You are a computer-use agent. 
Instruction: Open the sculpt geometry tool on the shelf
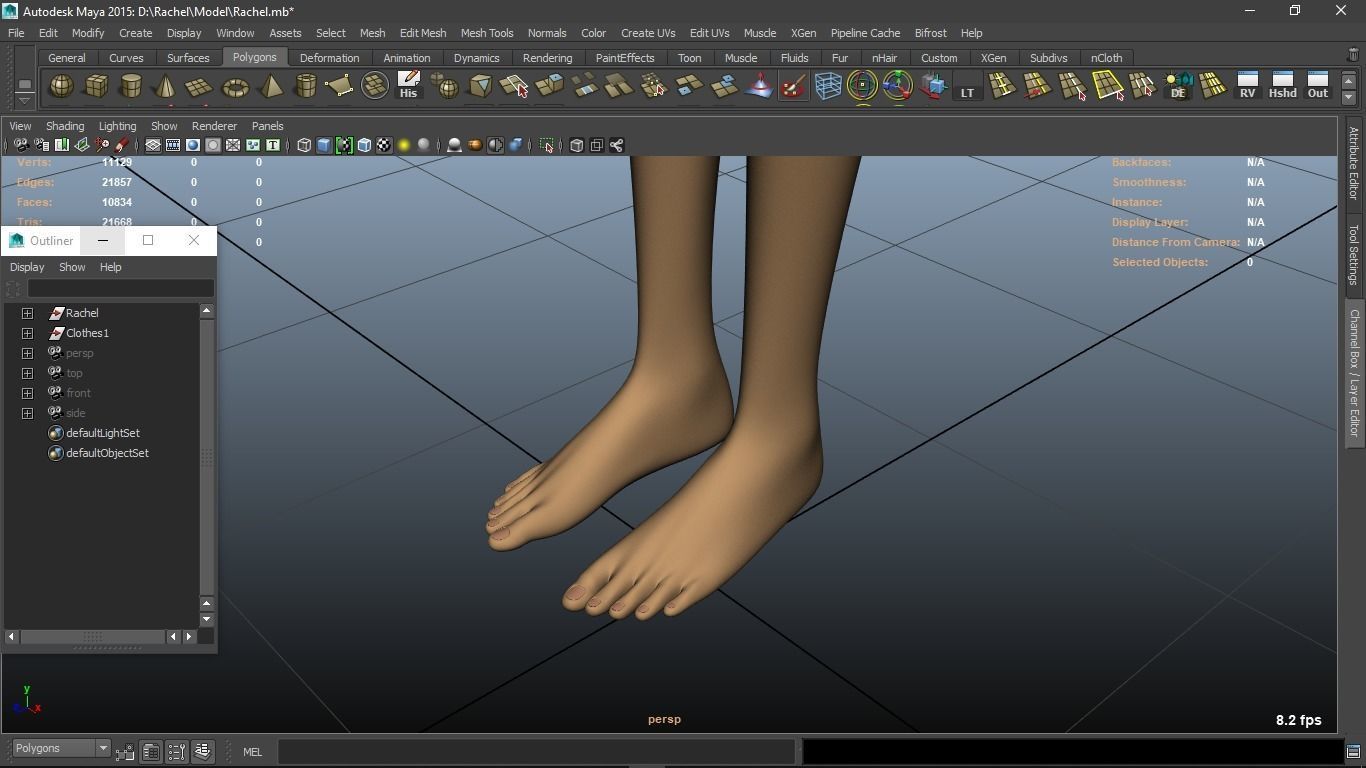pyautogui.click(x=793, y=87)
